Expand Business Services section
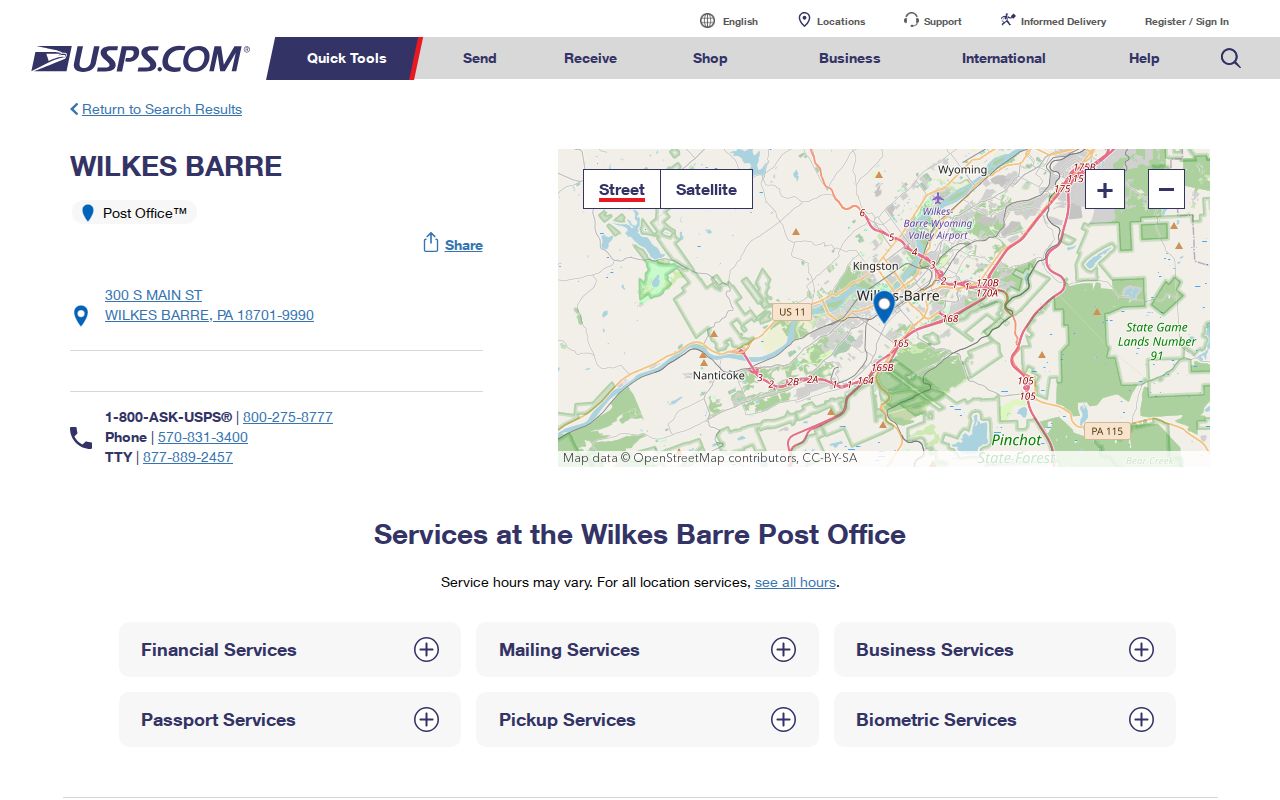1280x800 pixels. 1004,650
